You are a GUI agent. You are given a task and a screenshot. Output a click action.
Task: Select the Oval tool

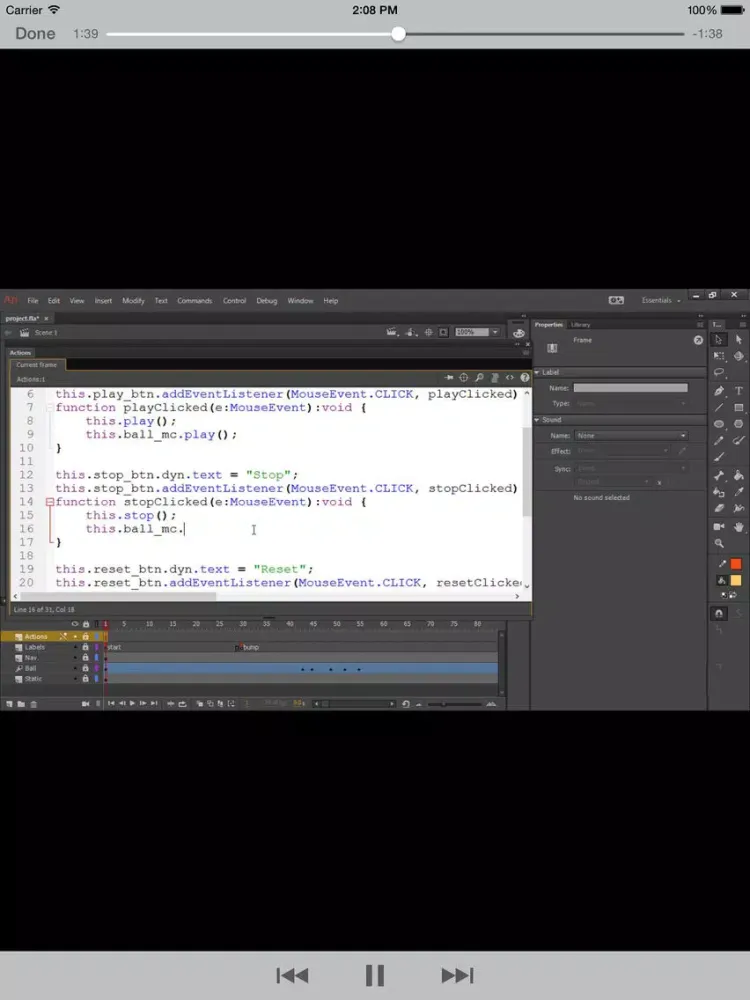[x=719, y=423]
